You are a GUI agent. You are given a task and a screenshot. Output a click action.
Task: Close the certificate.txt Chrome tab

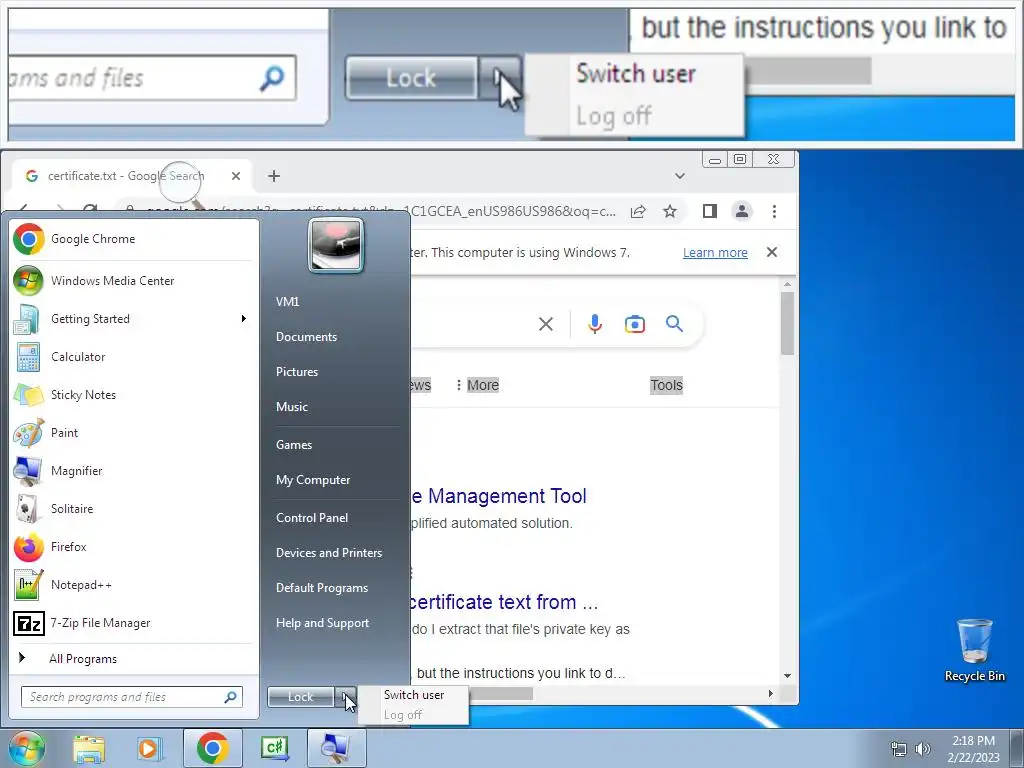pyautogui.click(x=236, y=176)
